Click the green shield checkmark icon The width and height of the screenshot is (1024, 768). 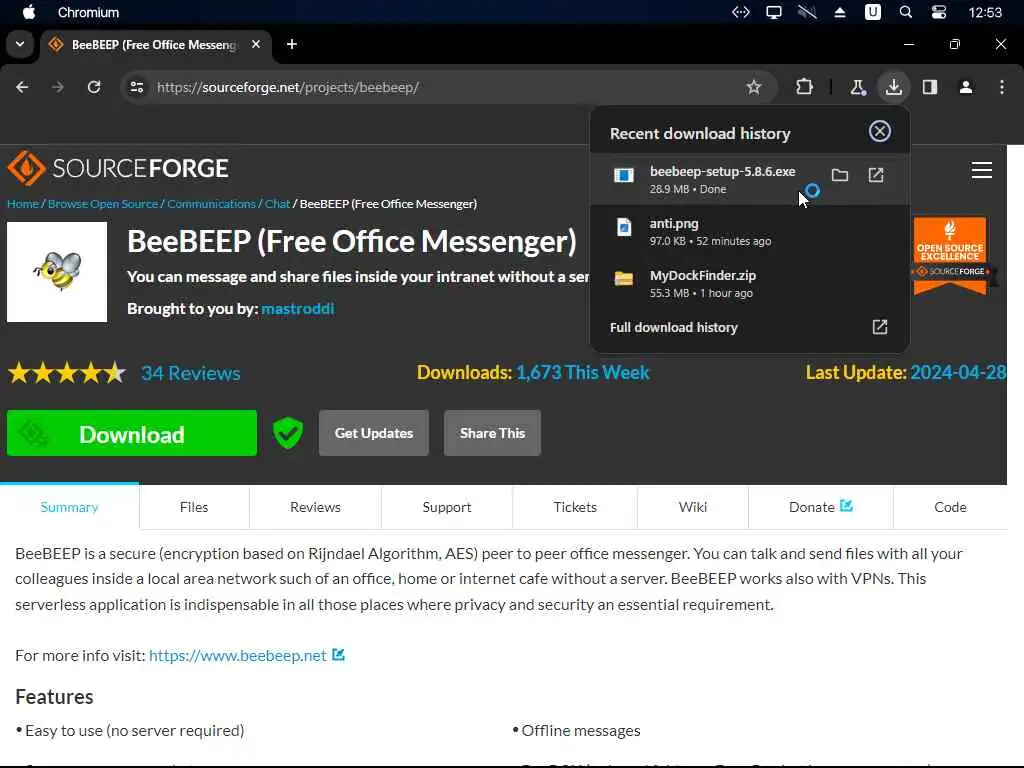288,433
